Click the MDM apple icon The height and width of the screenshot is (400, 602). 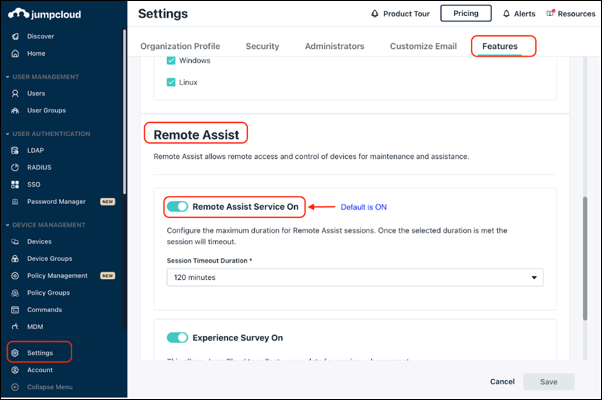(x=15, y=327)
